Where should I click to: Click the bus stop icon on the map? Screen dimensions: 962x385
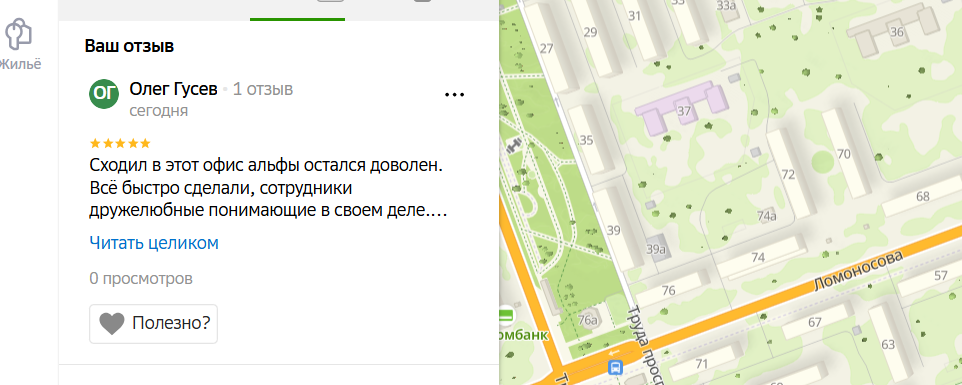tap(615, 367)
